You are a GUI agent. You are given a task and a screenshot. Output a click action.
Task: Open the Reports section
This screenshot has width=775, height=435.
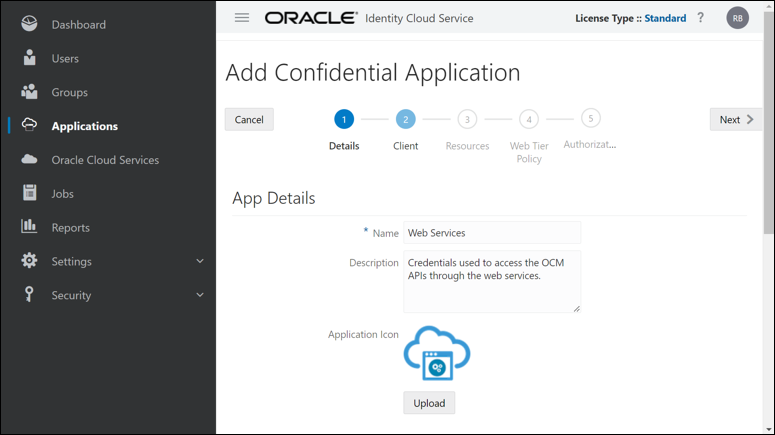coord(71,228)
